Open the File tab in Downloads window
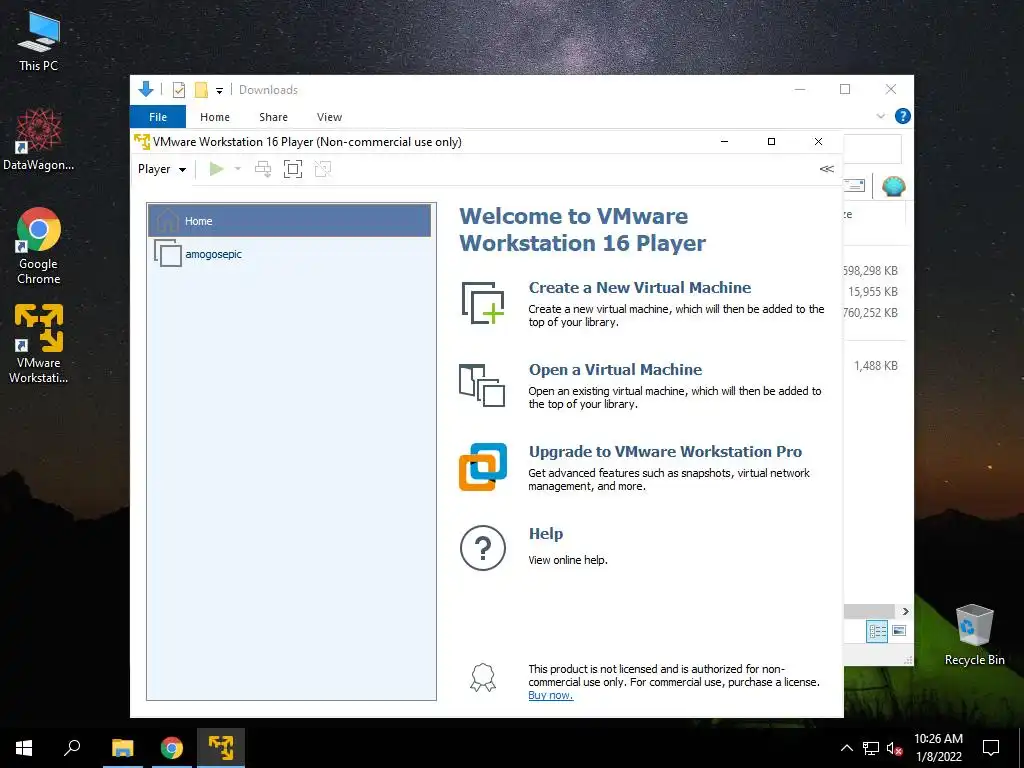 158,117
